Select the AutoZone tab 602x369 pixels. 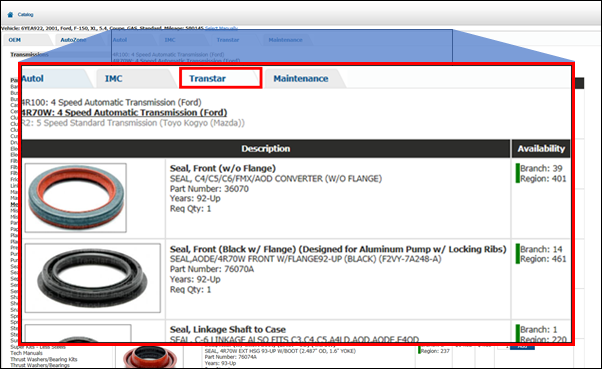tap(73, 40)
